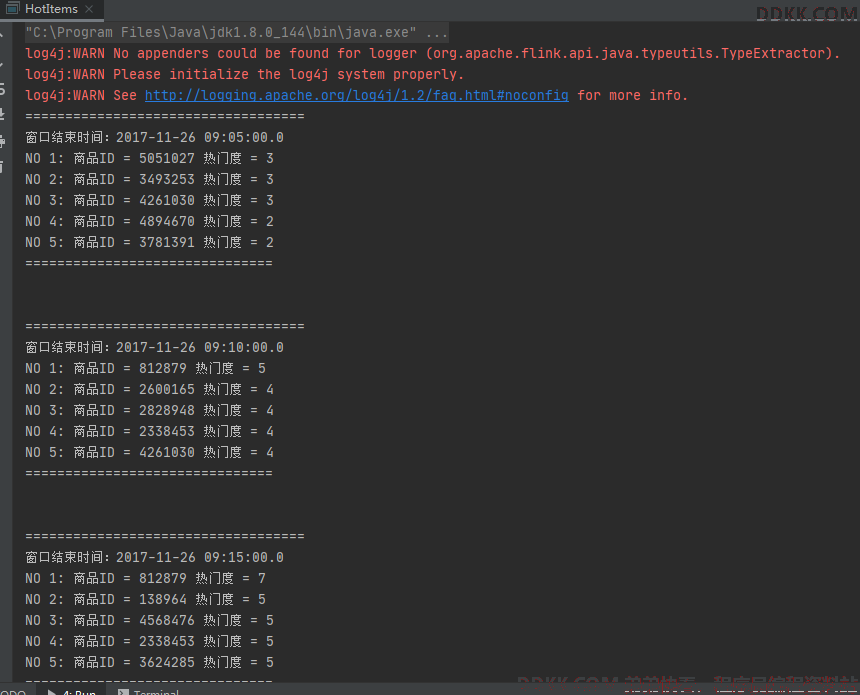
Task: Click scroll to end icon
Action: 4,114
